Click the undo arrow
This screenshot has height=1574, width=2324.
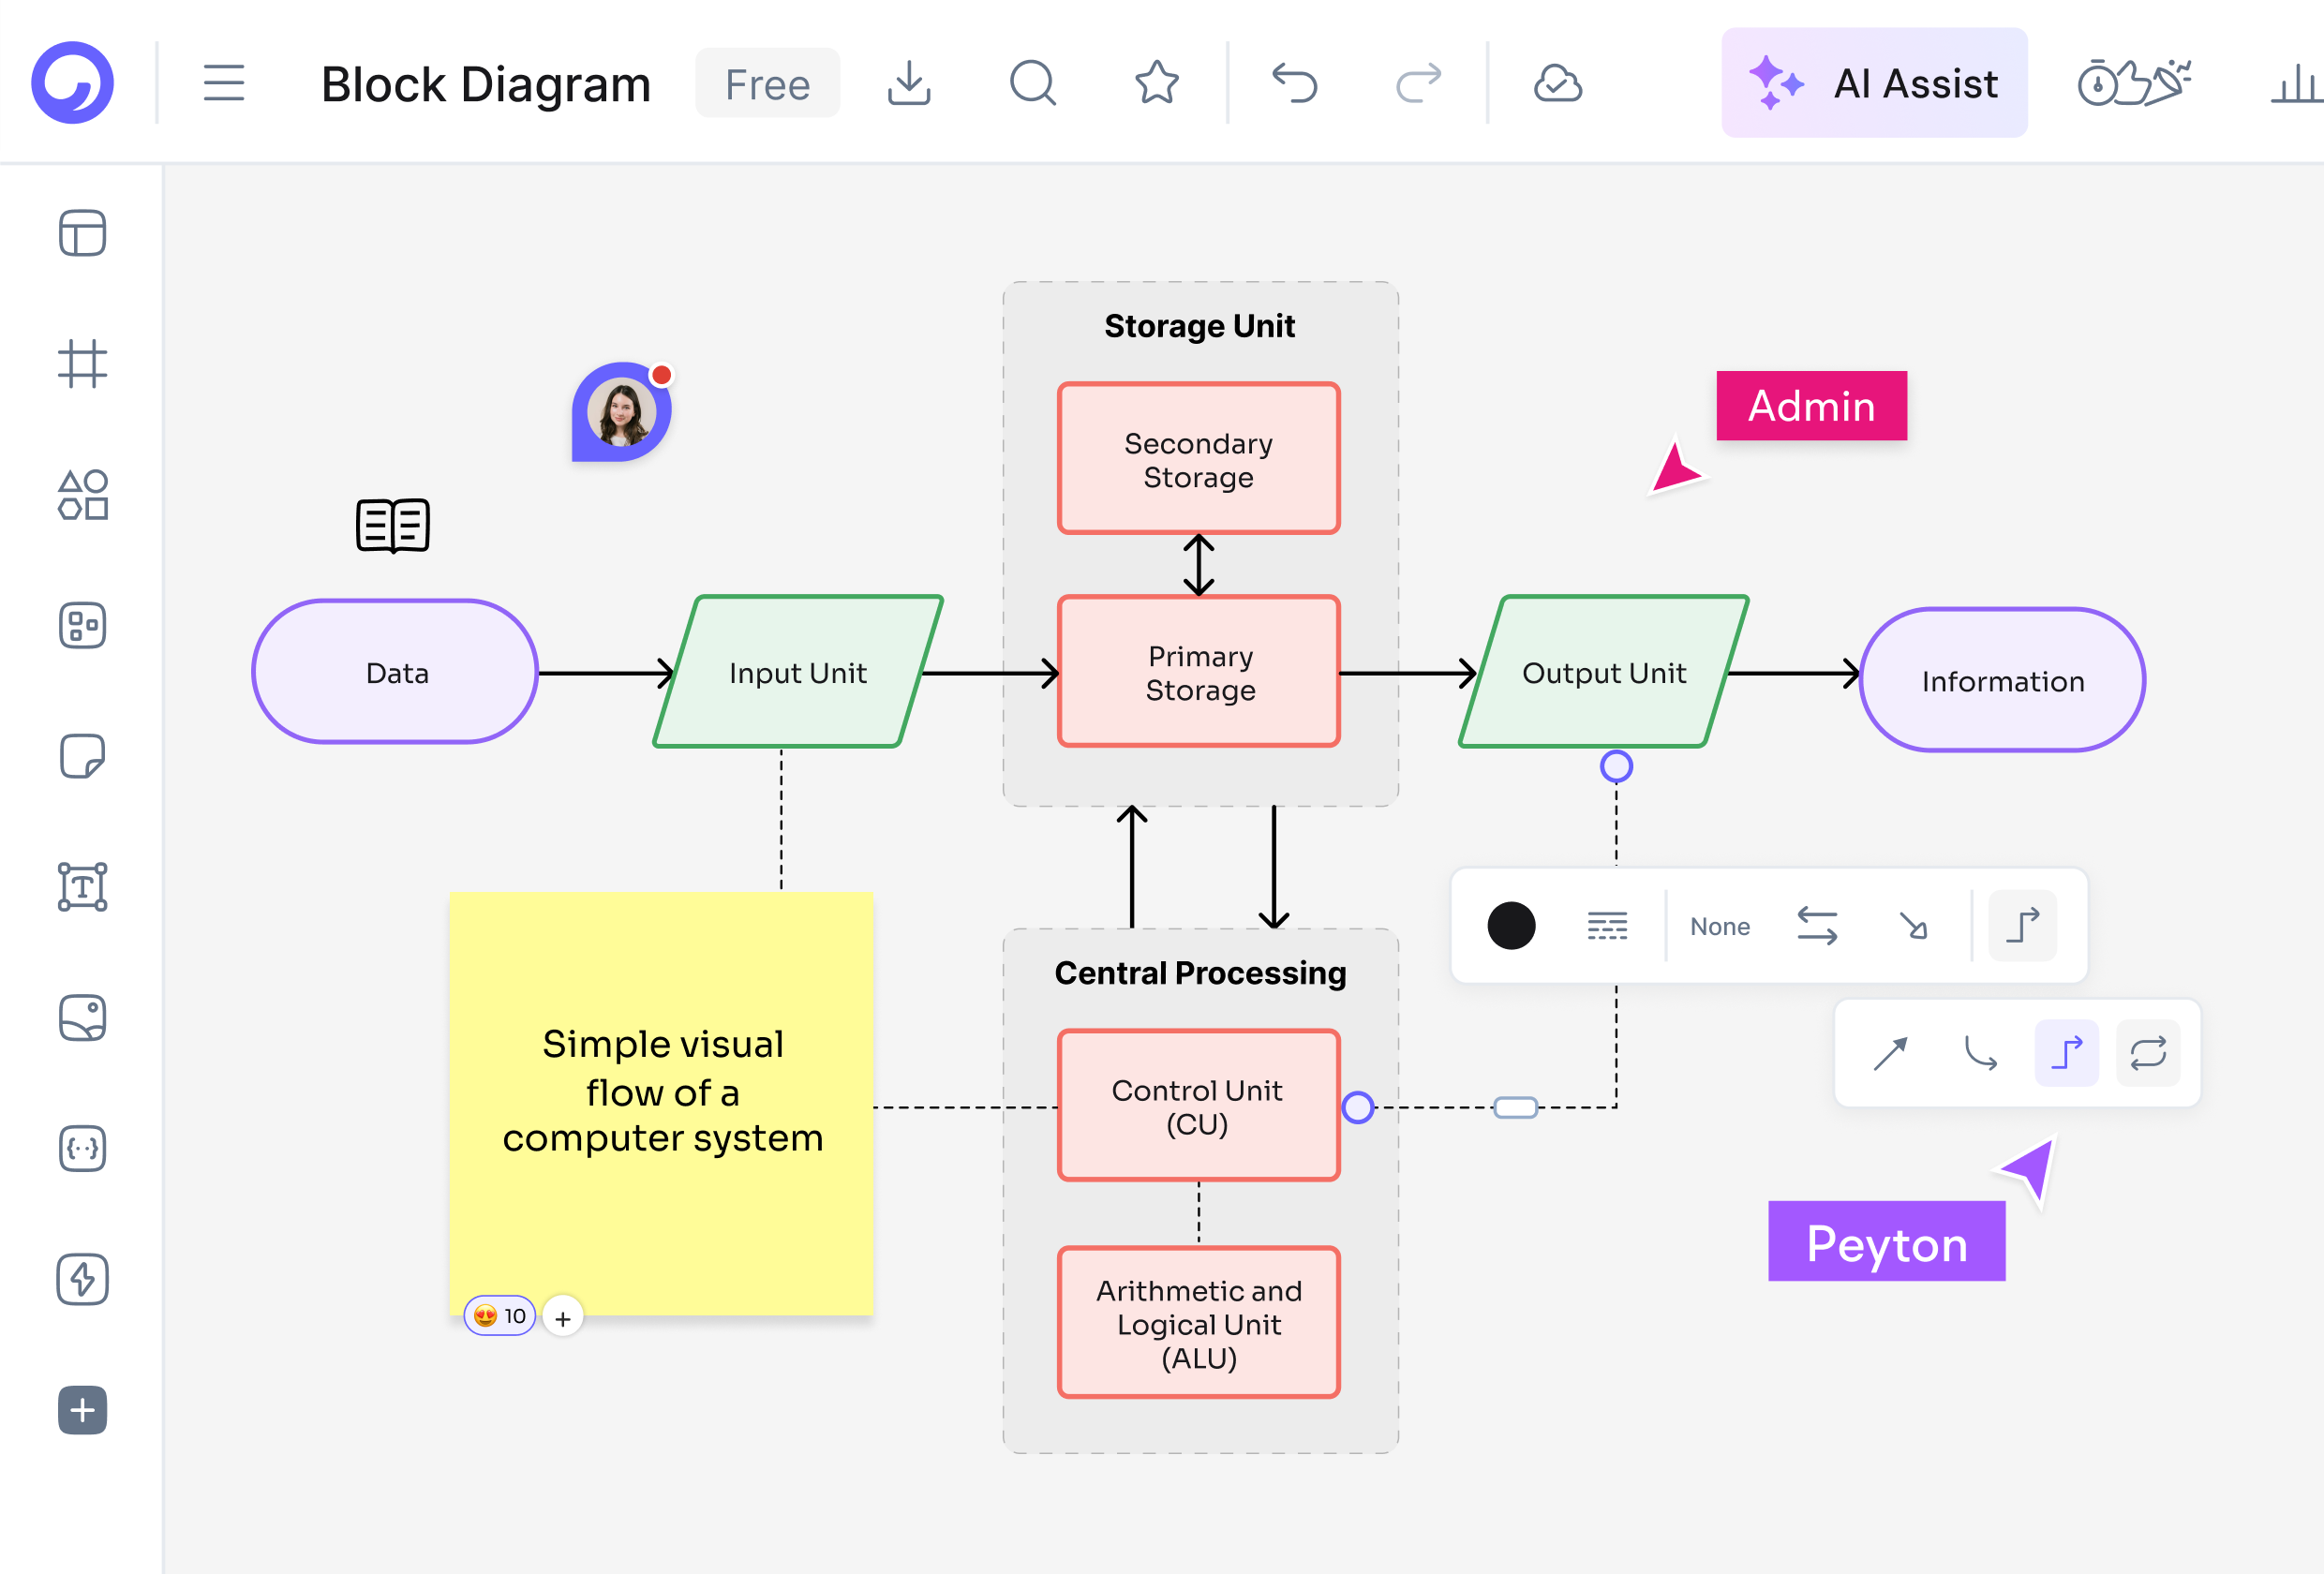click(1295, 83)
